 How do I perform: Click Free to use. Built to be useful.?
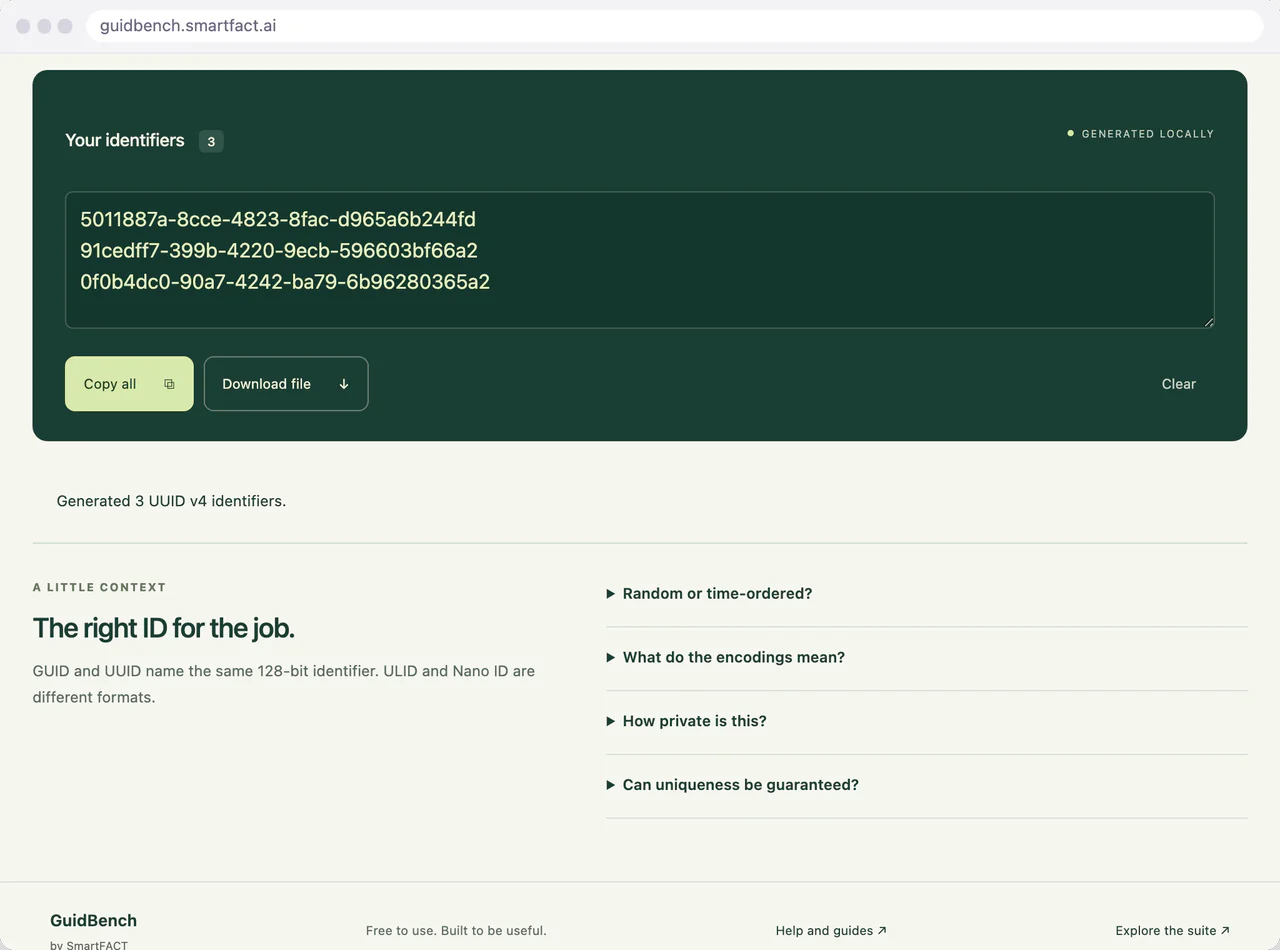pyautogui.click(x=456, y=931)
